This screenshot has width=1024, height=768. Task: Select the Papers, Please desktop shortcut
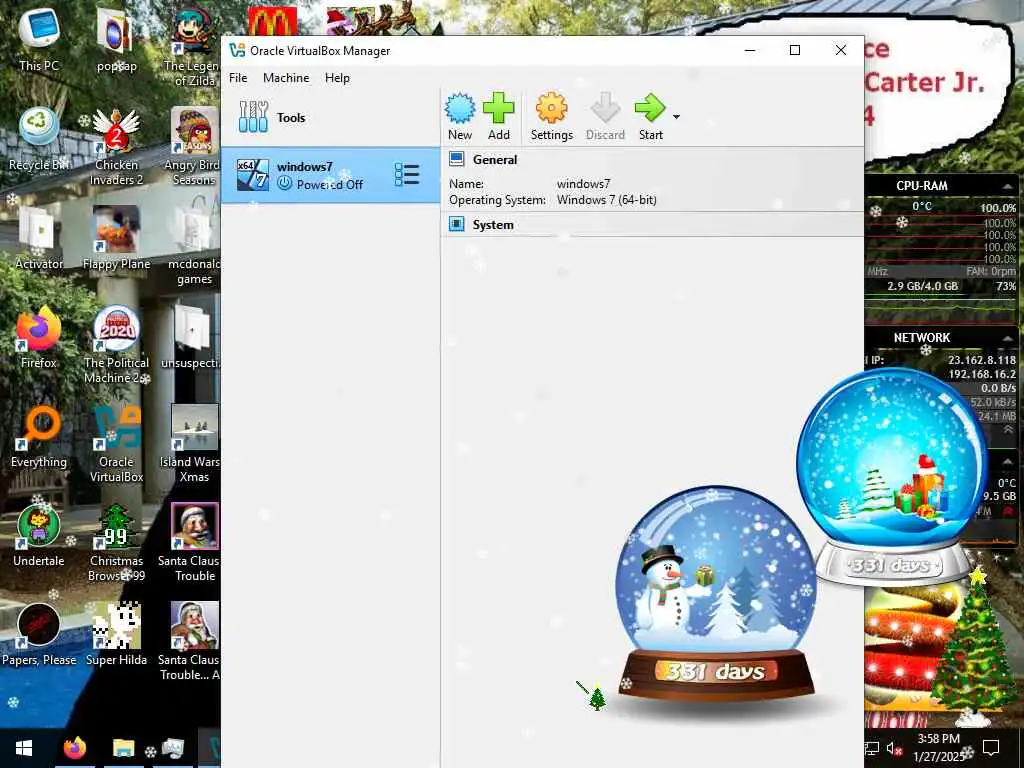(39, 635)
